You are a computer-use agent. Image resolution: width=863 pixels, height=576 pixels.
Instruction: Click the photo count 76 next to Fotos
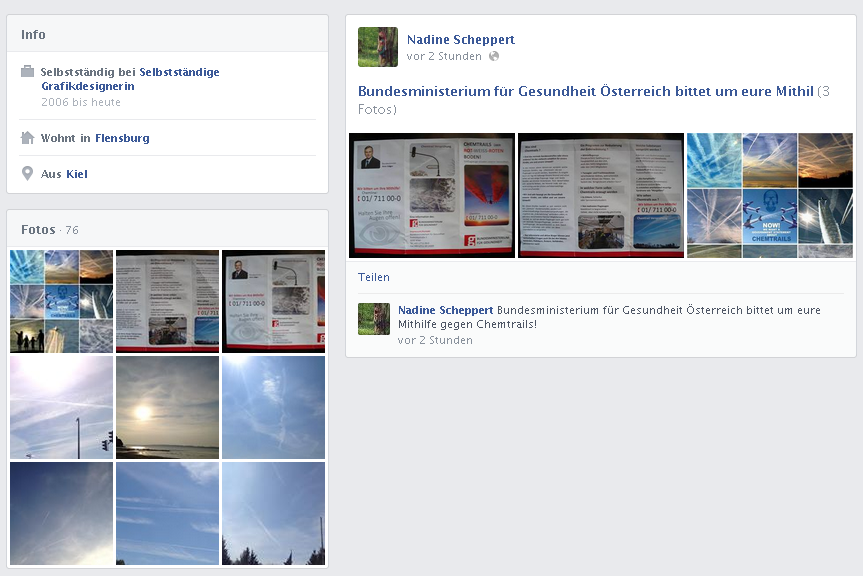(x=72, y=230)
